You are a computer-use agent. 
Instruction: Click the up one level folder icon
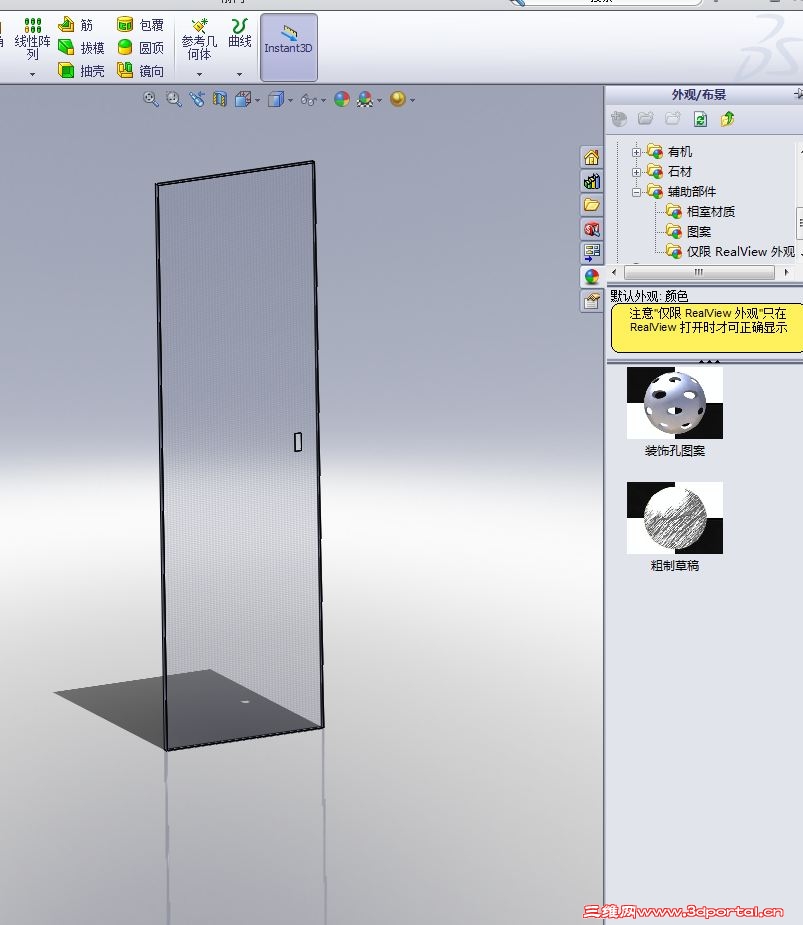pos(727,119)
